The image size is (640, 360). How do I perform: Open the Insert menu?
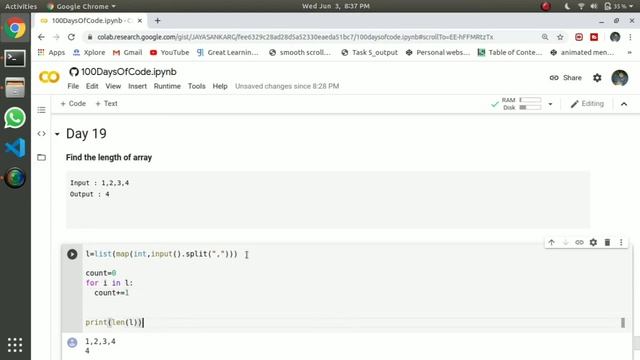pyautogui.click(x=137, y=86)
